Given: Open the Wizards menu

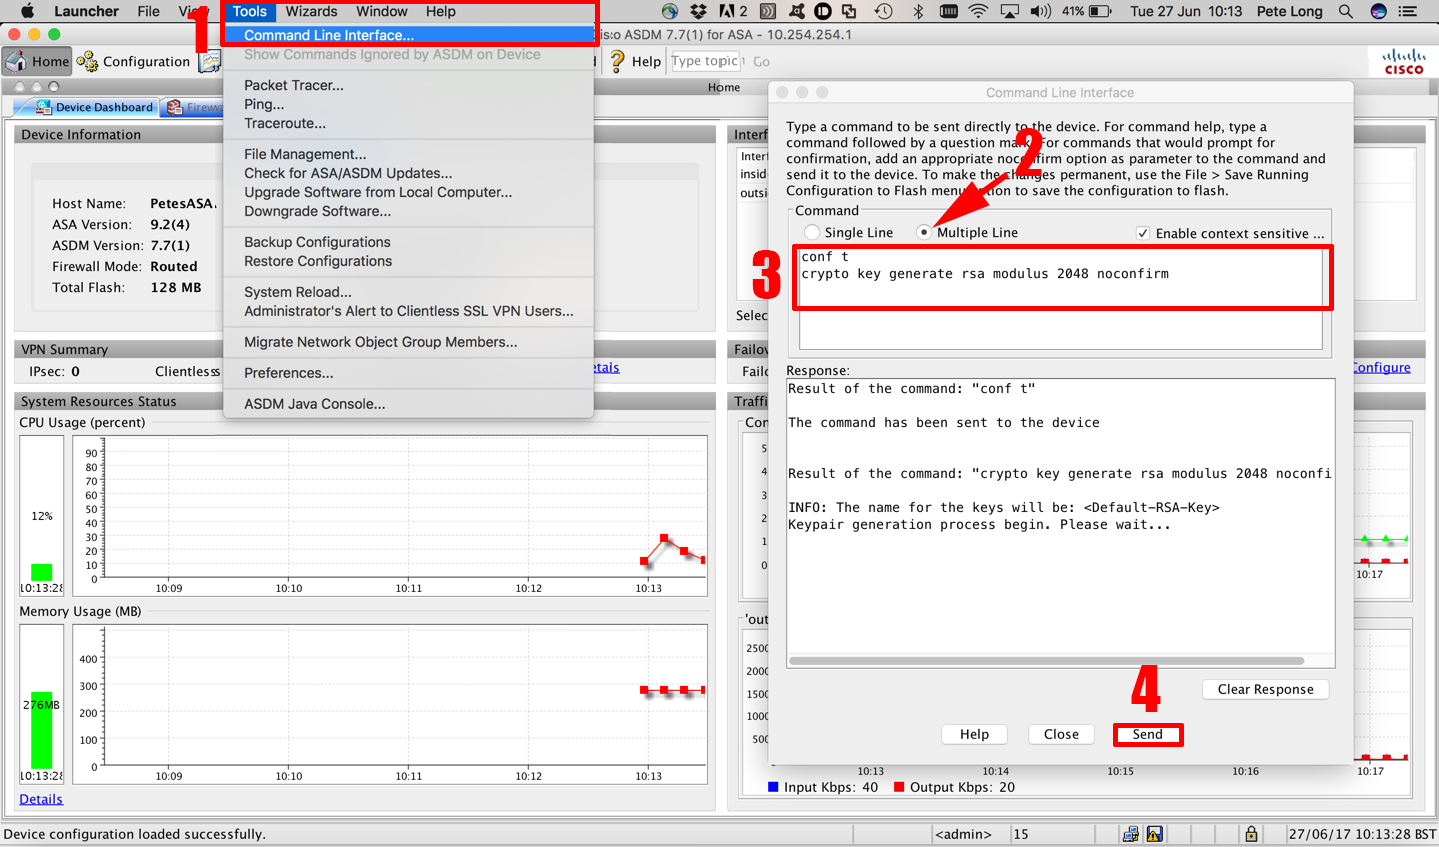Looking at the screenshot, I should [311, 11].
